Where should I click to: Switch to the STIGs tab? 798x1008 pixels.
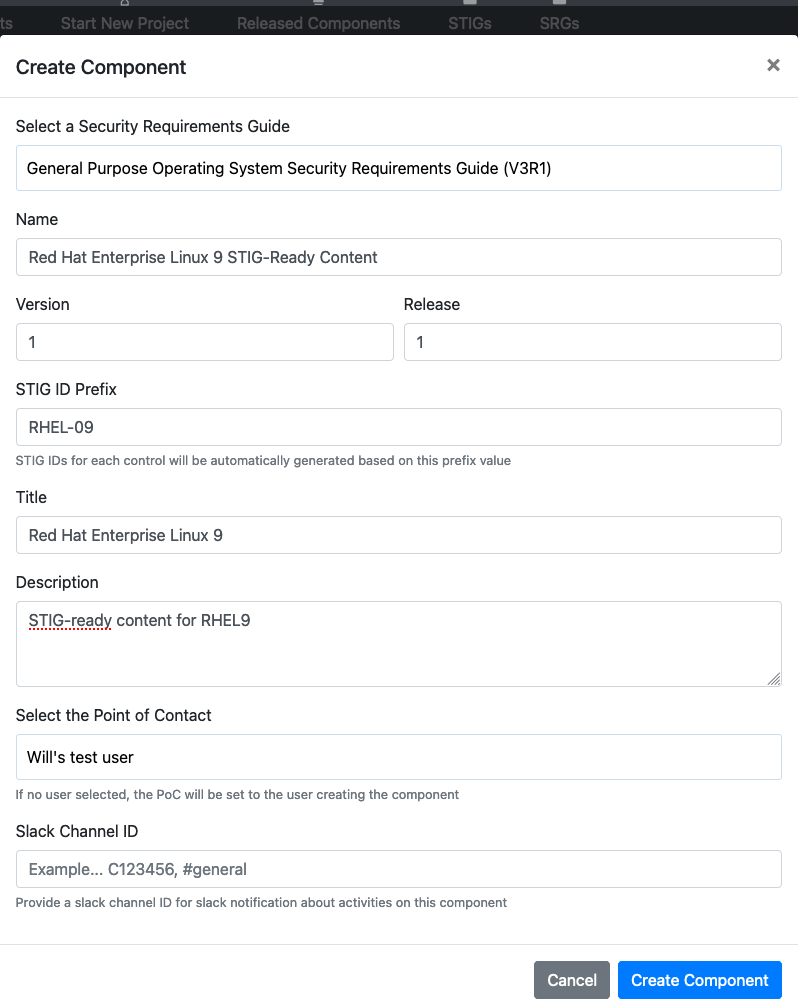[470, 23]
